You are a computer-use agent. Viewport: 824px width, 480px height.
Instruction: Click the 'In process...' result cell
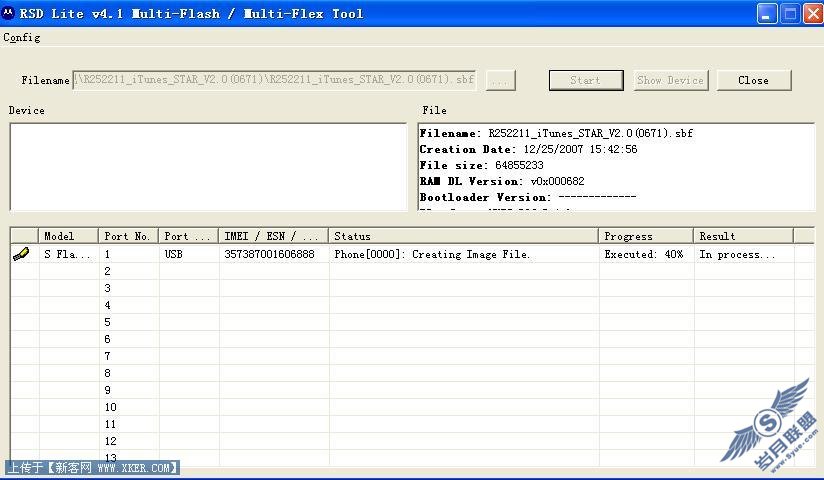[x=744, y=254]
